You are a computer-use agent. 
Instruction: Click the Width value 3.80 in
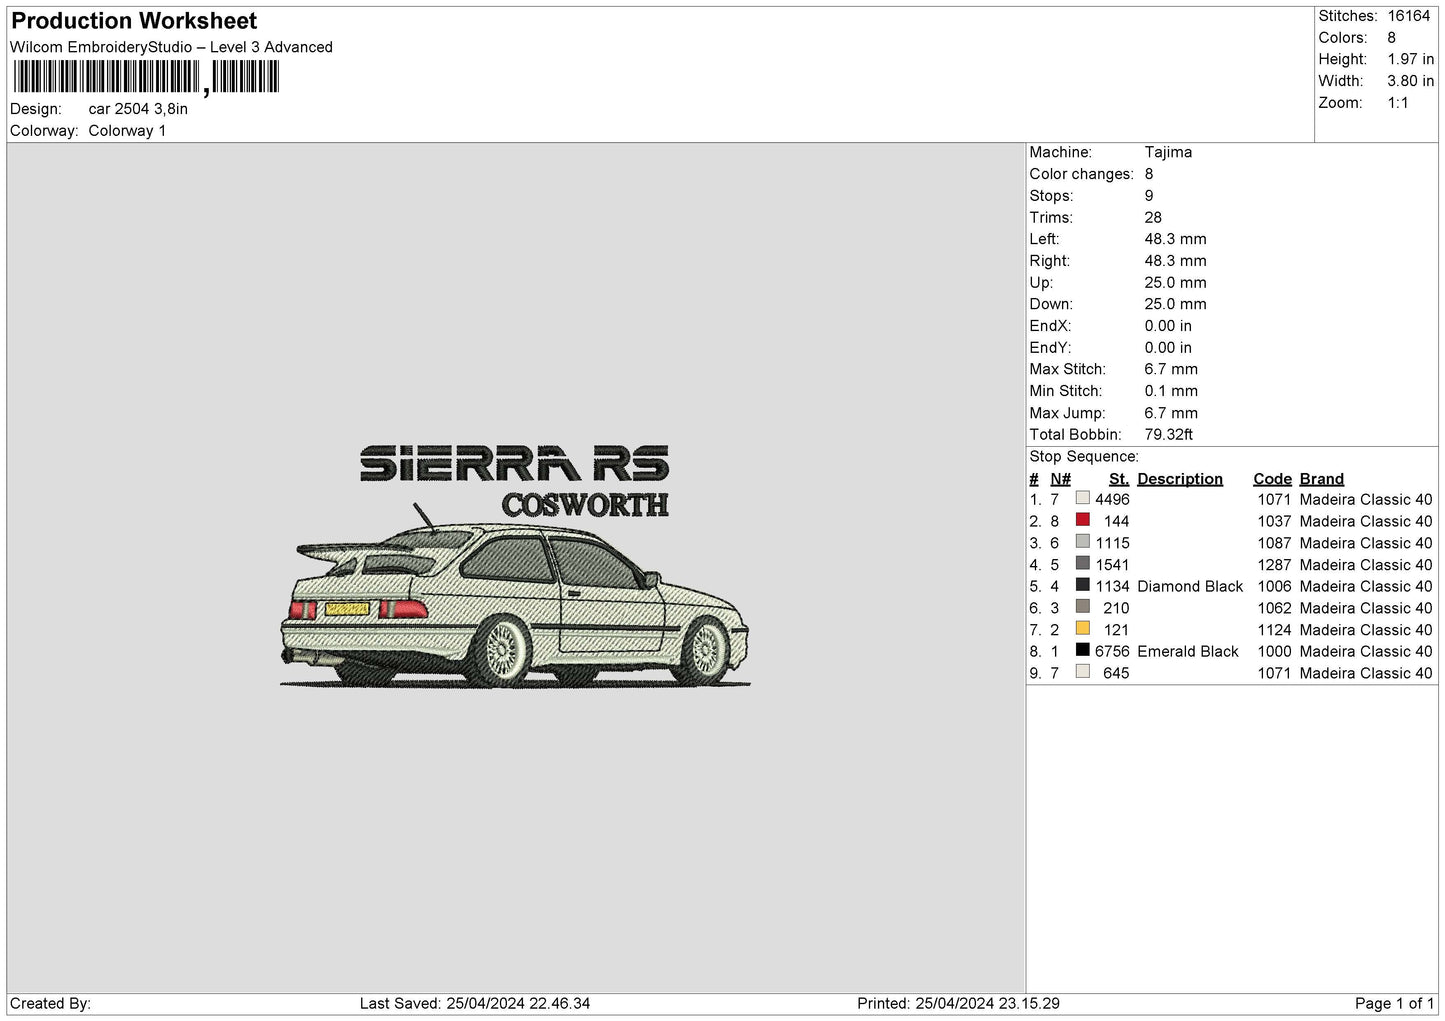point(1410,81)
